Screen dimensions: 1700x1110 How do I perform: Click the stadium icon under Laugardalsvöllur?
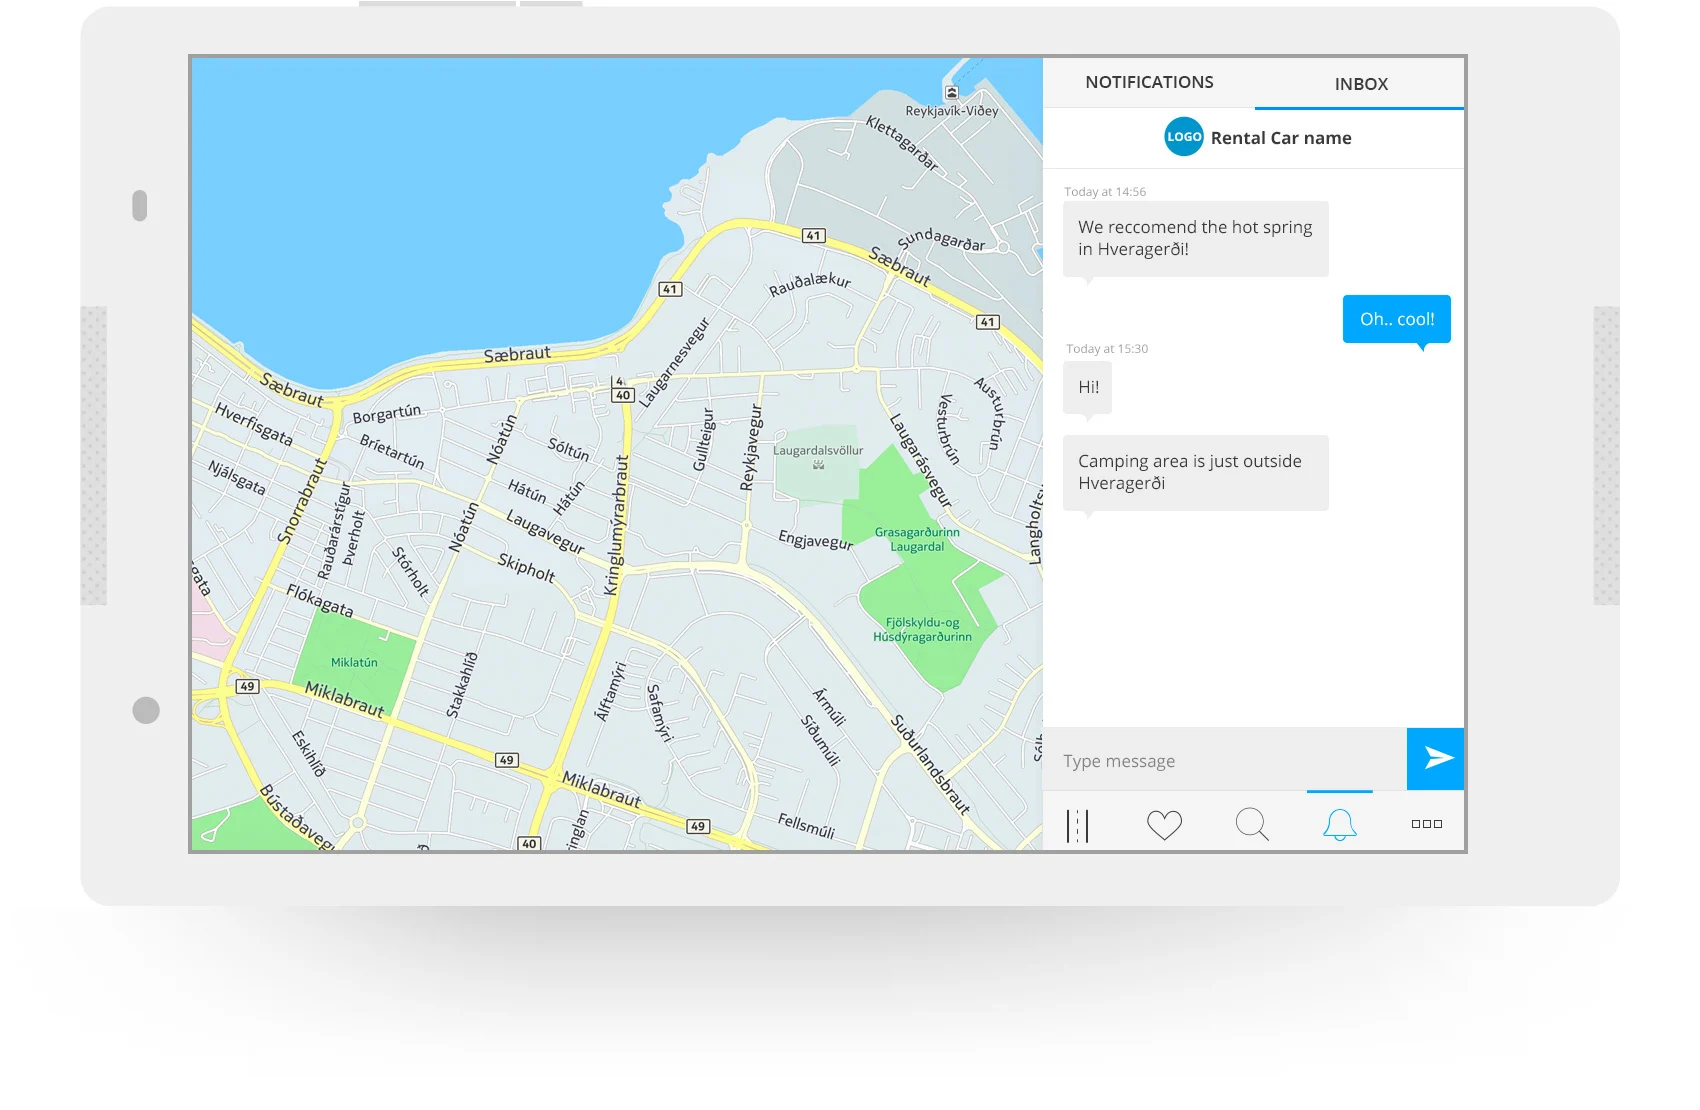(x=818, y=465)
